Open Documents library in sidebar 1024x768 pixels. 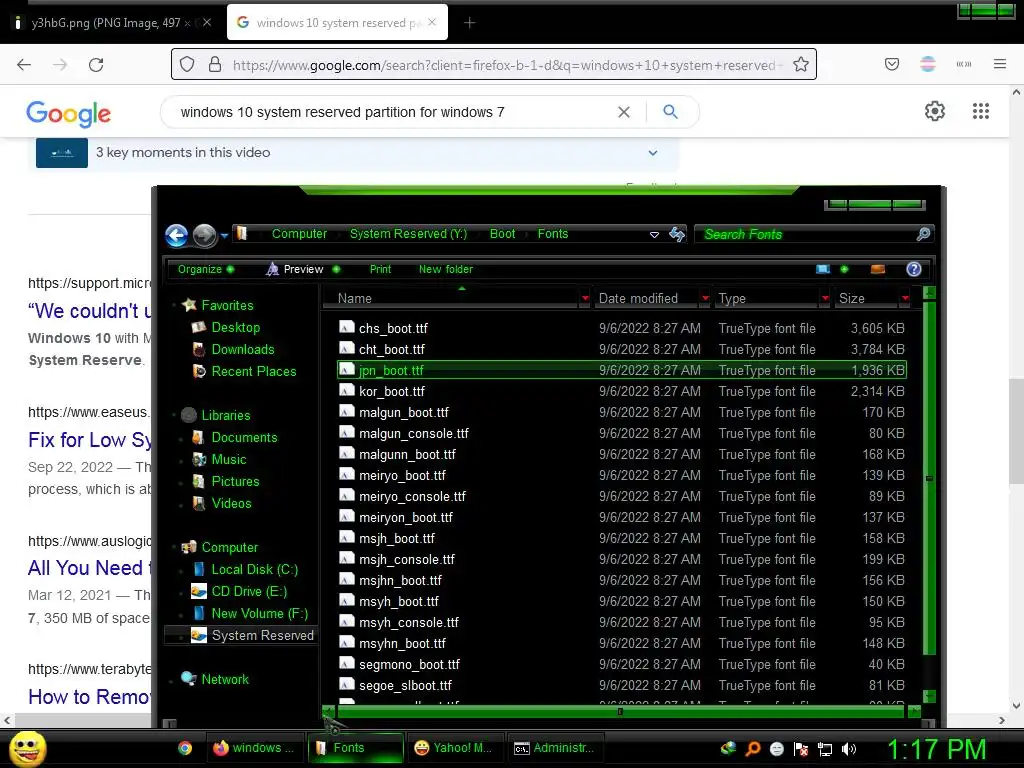tap(244, 438)
